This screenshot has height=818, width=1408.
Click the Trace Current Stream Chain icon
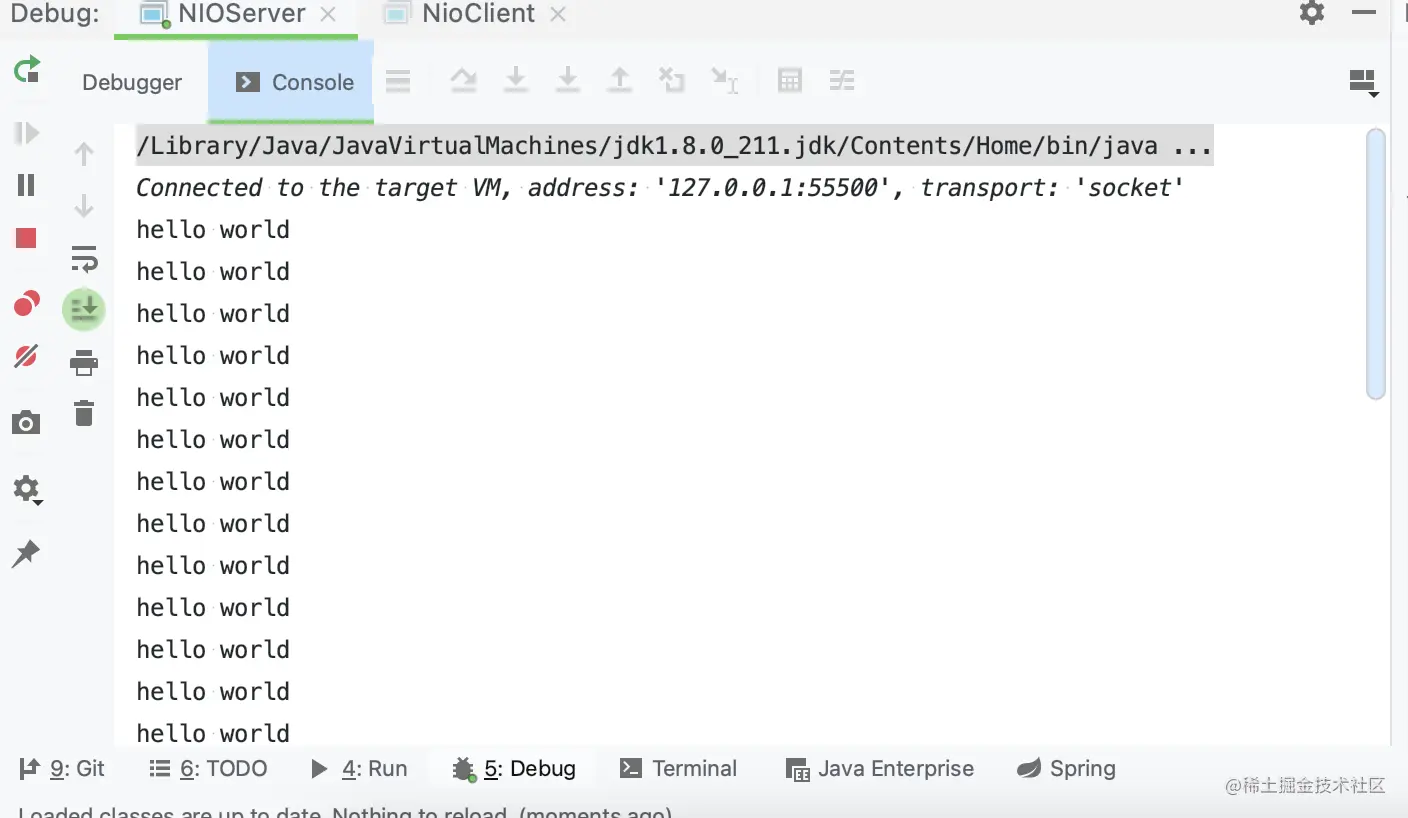[842, 80]
